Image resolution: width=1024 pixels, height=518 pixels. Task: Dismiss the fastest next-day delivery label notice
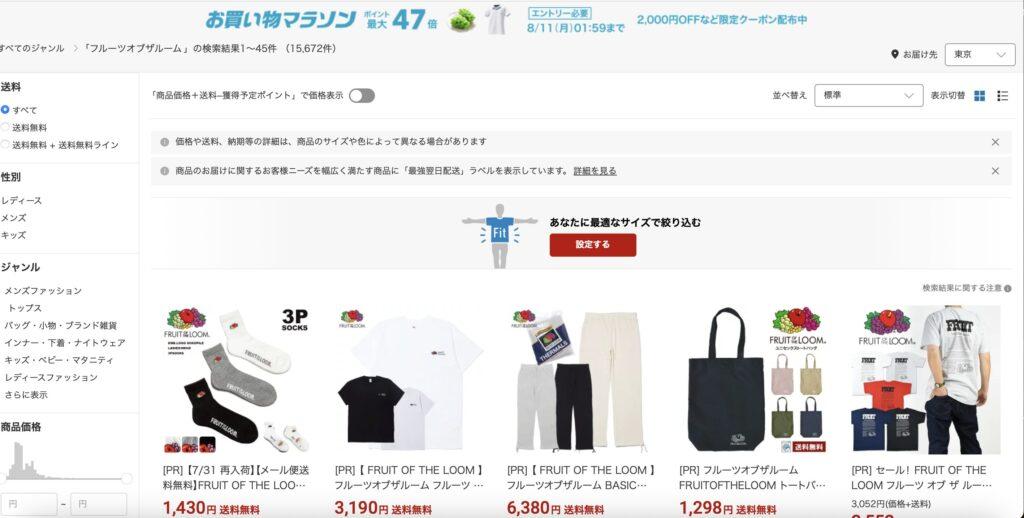pyautogui.click(x=995, y=171)
